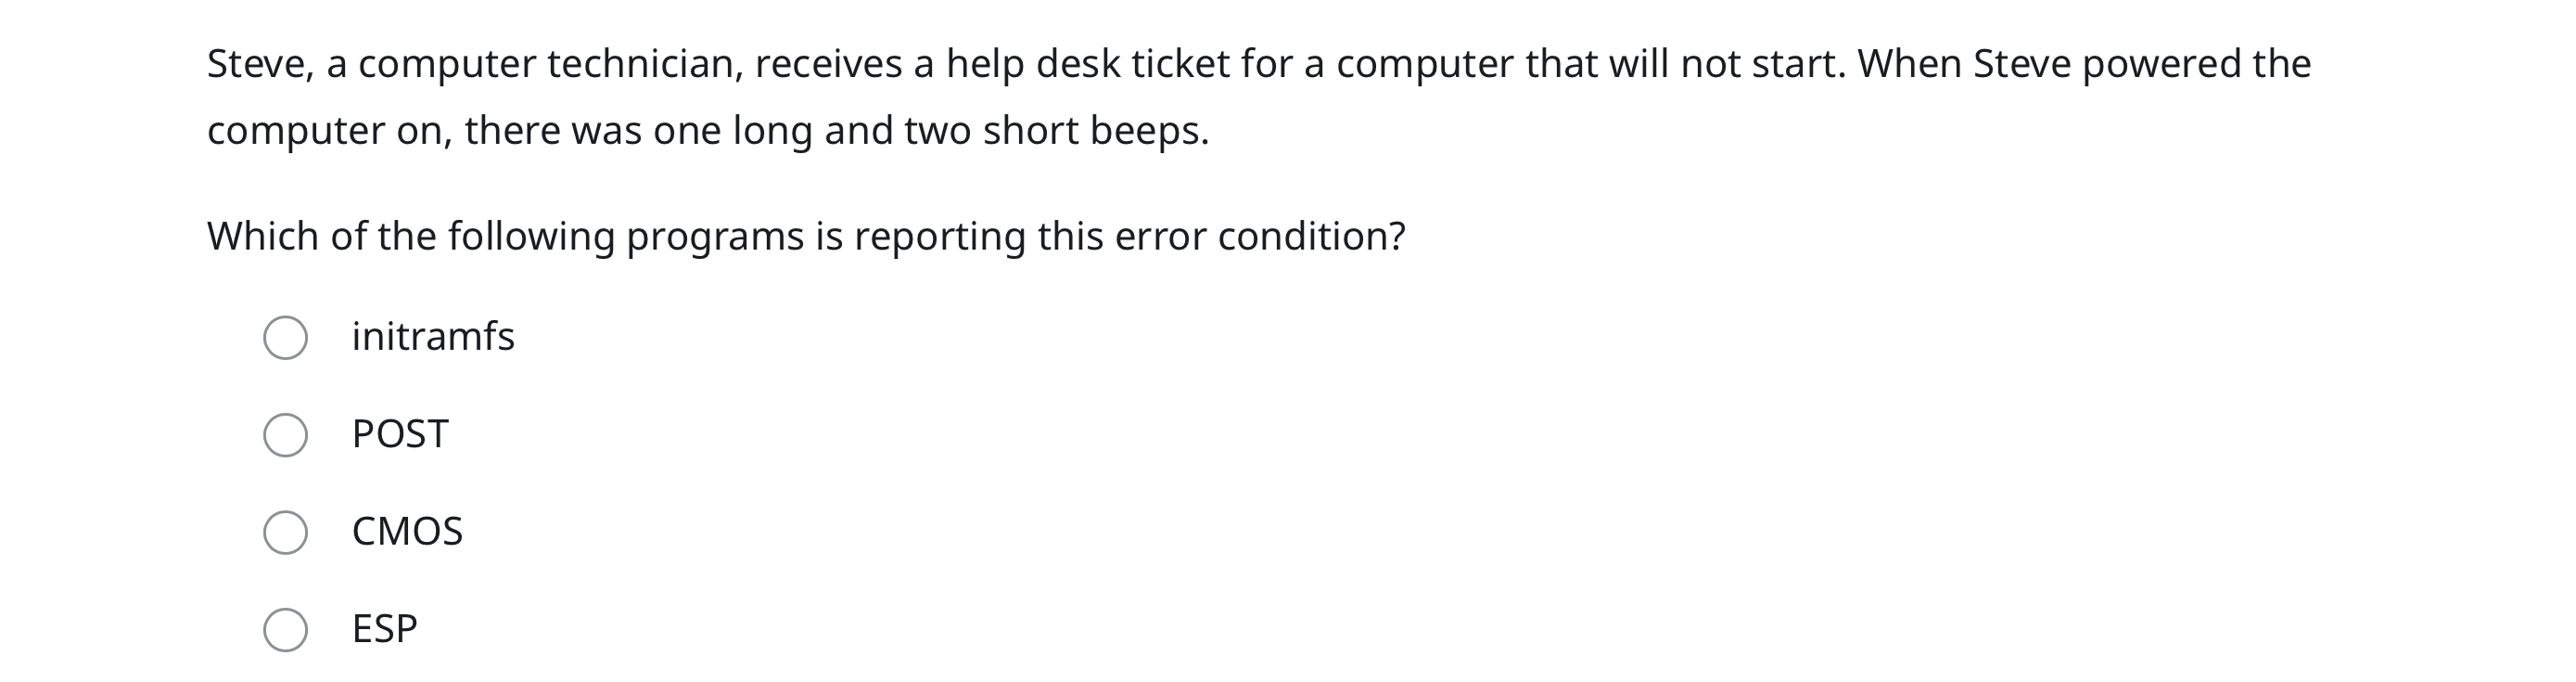Click the initramfs answer label text
This screenshot has width=2576, height=682.
pos(434,338)
